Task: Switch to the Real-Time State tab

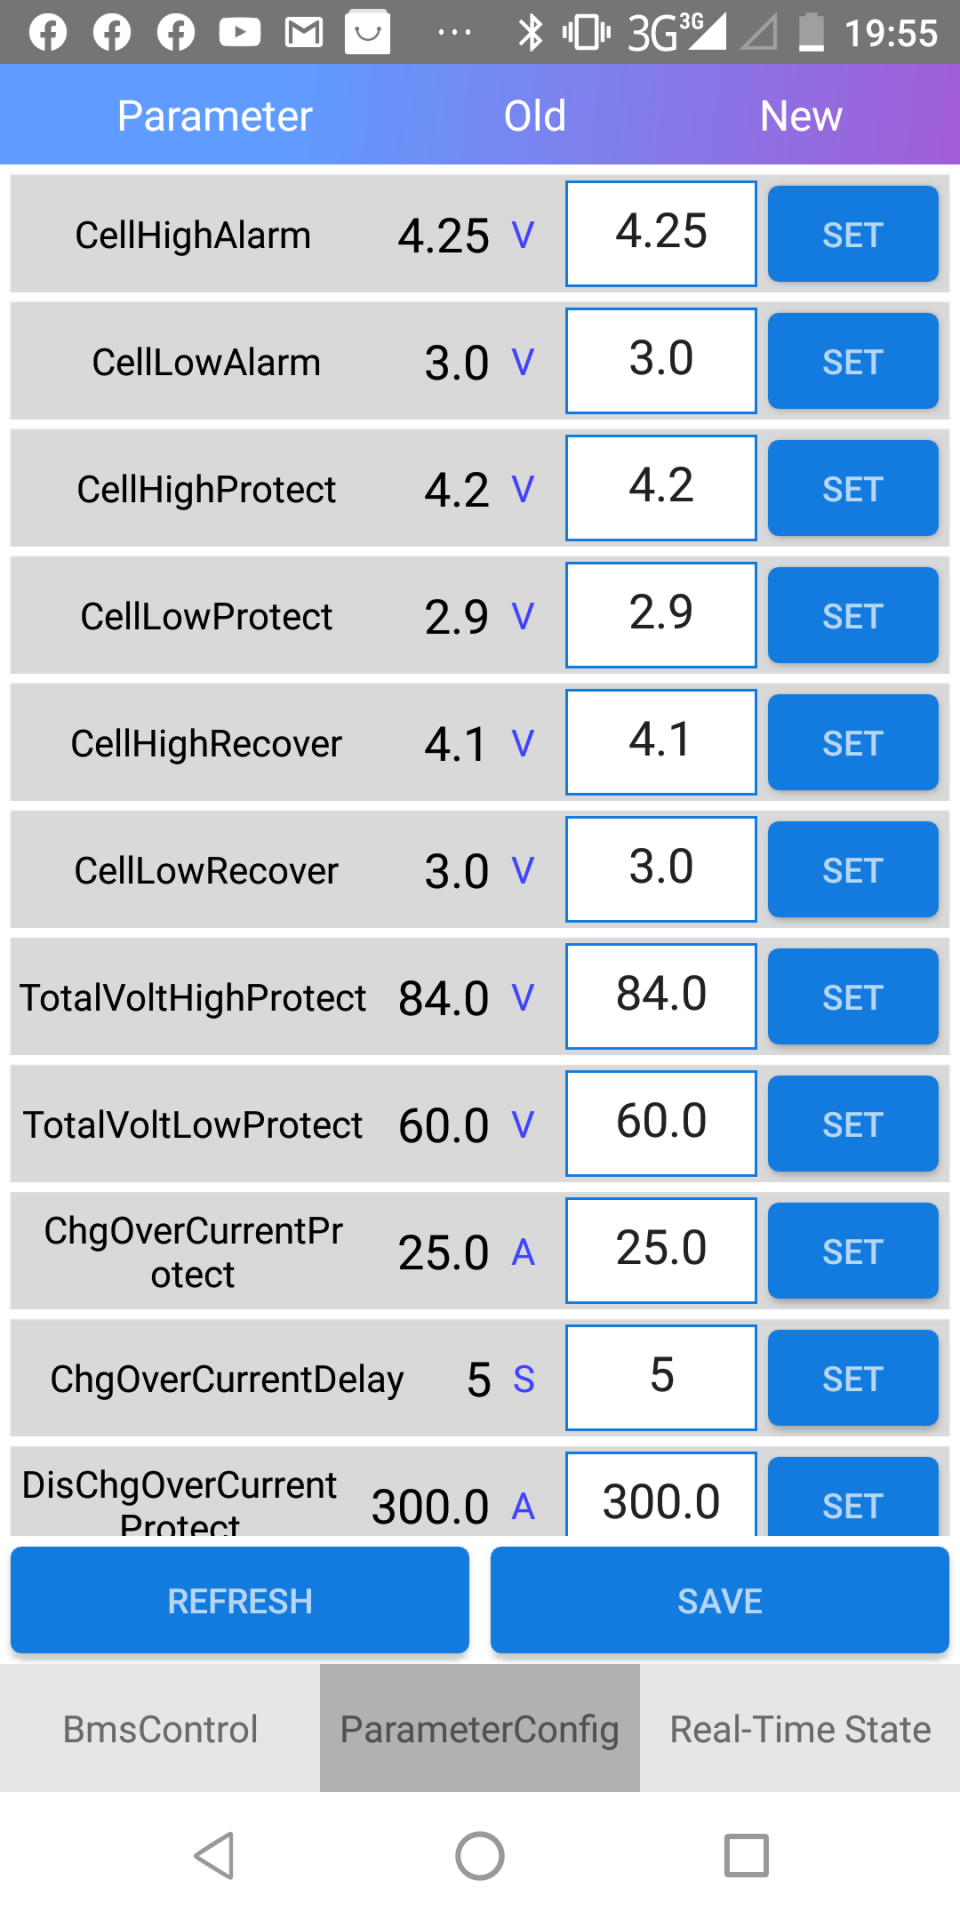Action: (800, 1728)
